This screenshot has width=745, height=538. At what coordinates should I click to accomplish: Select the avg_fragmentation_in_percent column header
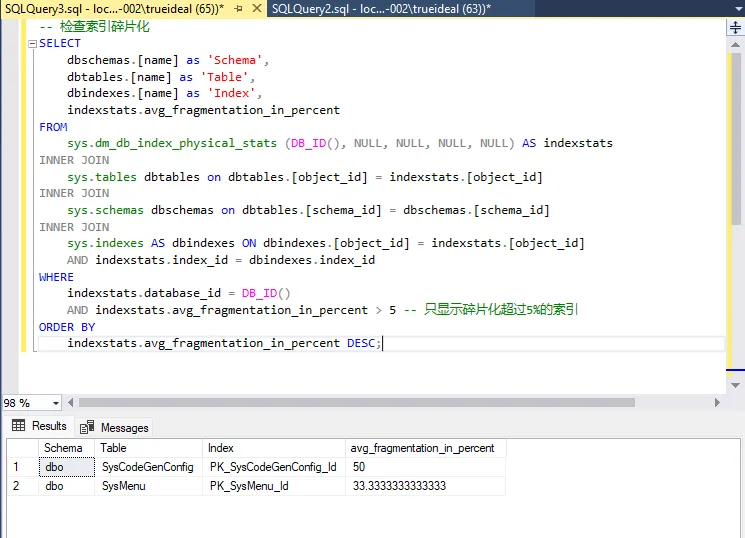[422, 448]
